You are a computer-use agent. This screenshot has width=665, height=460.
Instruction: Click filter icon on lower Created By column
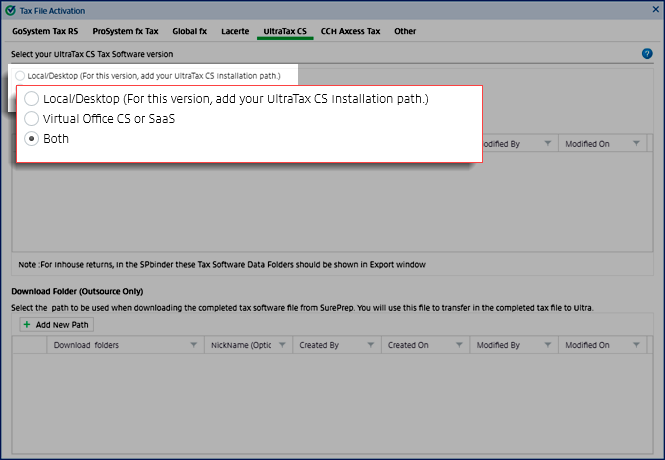pyautogui.click(x=370, y=345)
